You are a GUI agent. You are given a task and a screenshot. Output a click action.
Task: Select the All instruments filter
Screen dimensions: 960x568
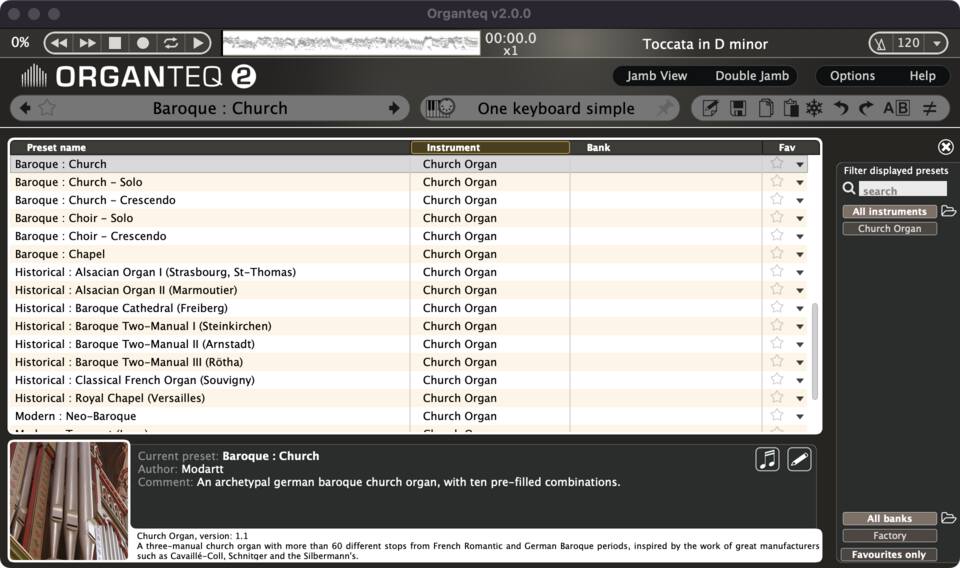(x=890, y=211)
